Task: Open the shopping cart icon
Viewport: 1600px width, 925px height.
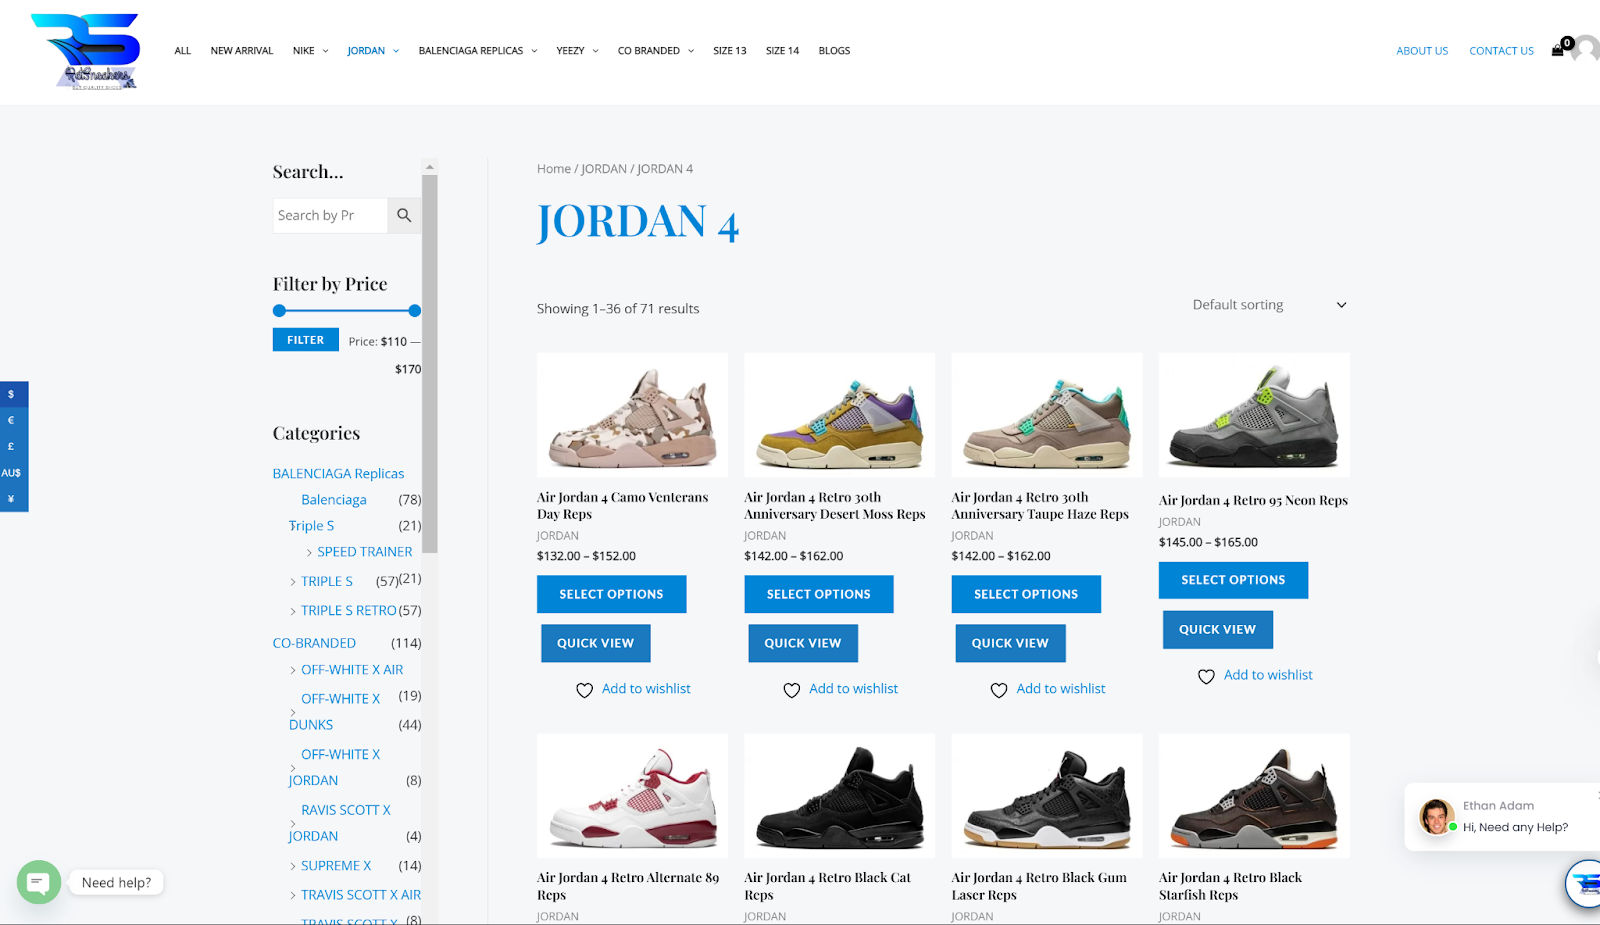Action: (1558, 50)
